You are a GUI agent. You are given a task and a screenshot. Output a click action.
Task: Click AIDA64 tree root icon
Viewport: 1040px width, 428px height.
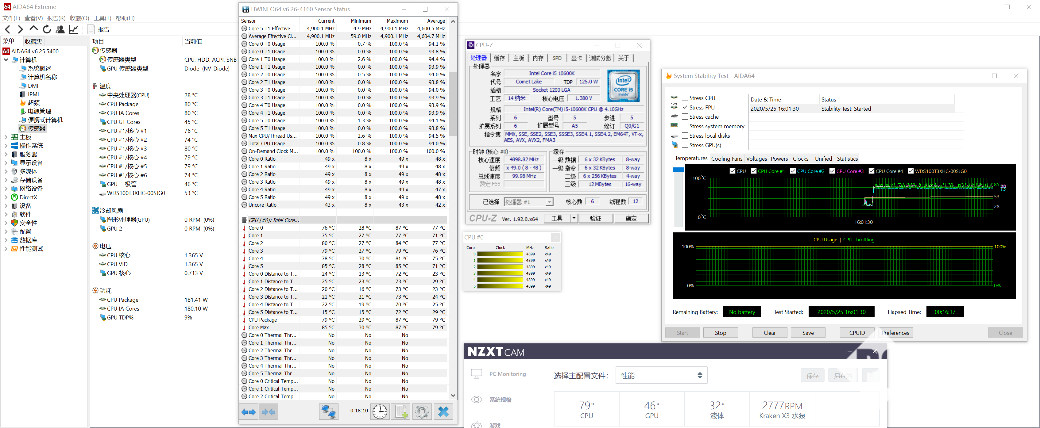point(5,50)
